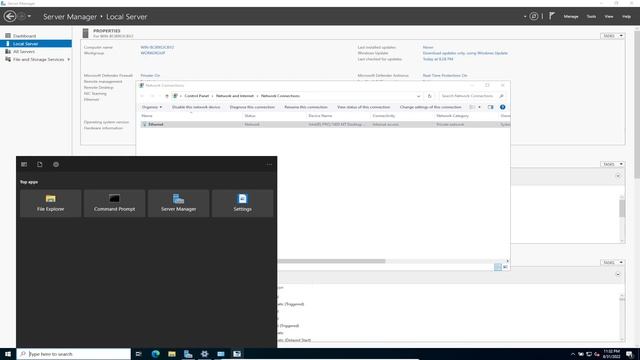The height and width of the screenshot is (360, 640).
Task: Open the search panel more options ellipsis
Action: 269,164
